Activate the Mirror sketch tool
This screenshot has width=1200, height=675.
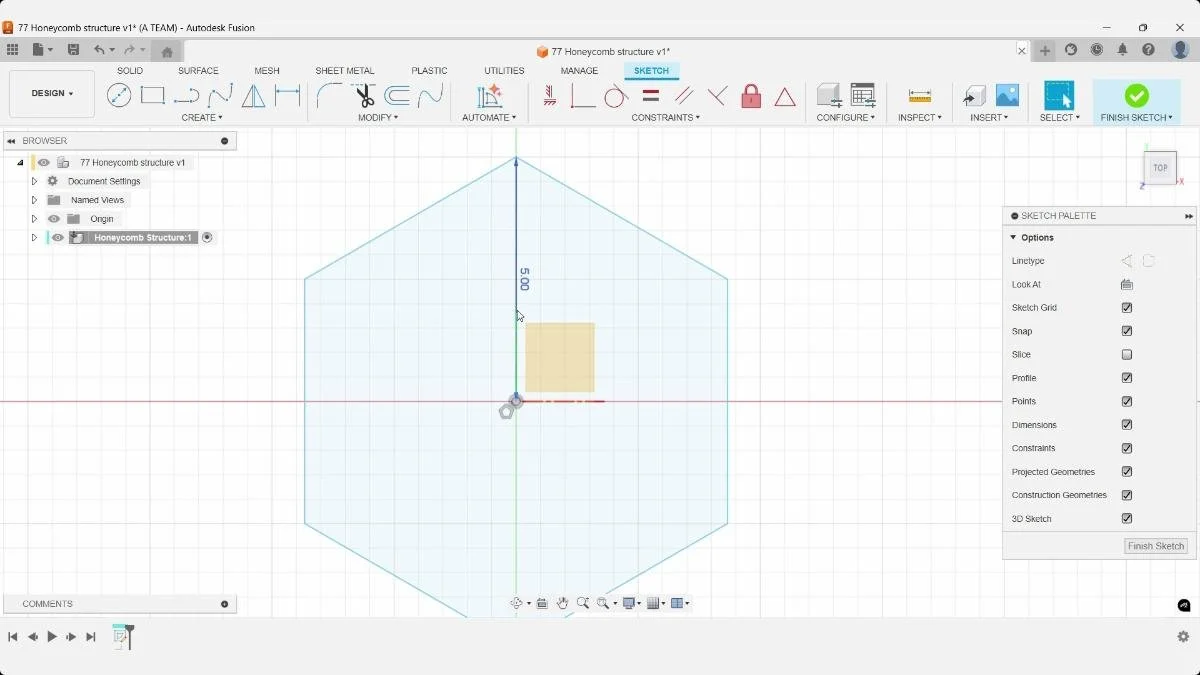pyautogui.click(x=254, y=96)
